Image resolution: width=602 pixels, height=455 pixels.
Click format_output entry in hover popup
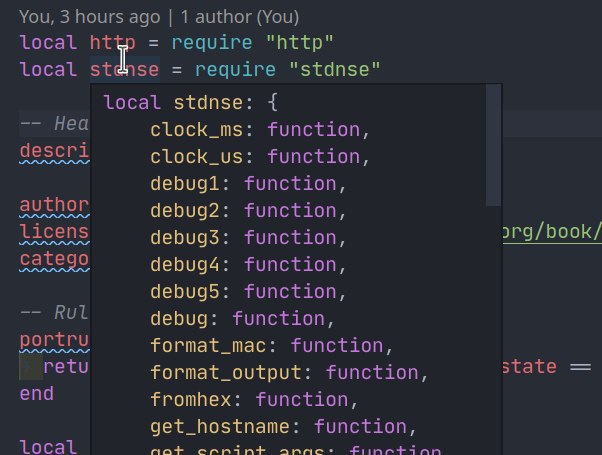[289, 372]
